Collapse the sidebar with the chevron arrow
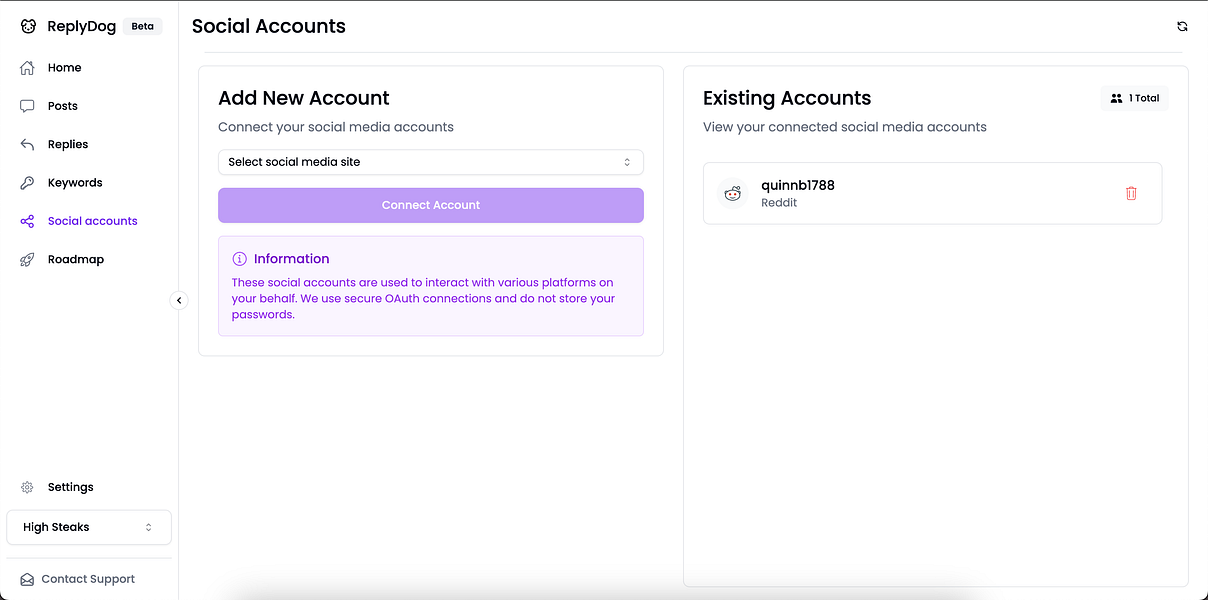 [x=179, y=300]
